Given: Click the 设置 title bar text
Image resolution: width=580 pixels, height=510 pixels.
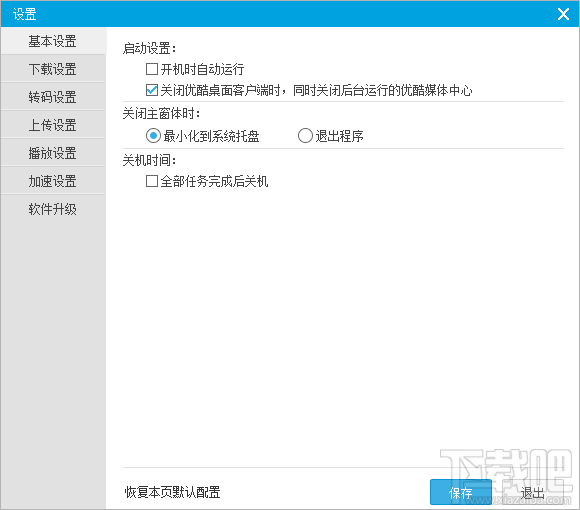Looking at the screenshot, I should [25, 14].
